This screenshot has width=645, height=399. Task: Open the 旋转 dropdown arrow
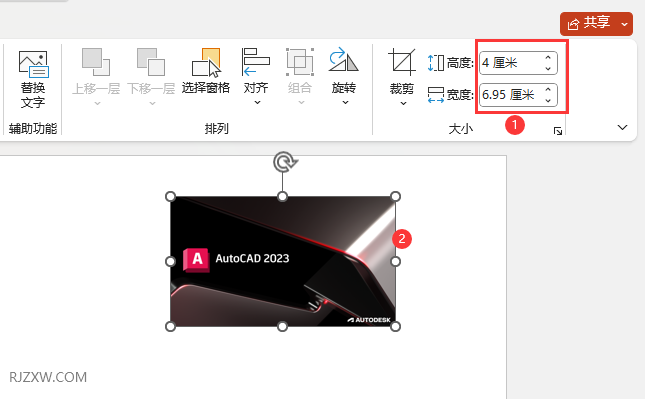click(x=345, y=102)
